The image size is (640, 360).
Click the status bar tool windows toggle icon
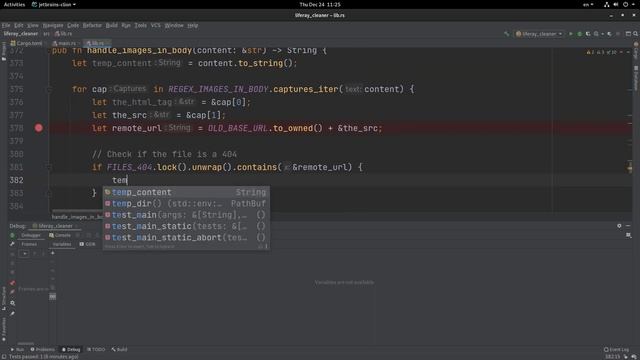point(3,357)
